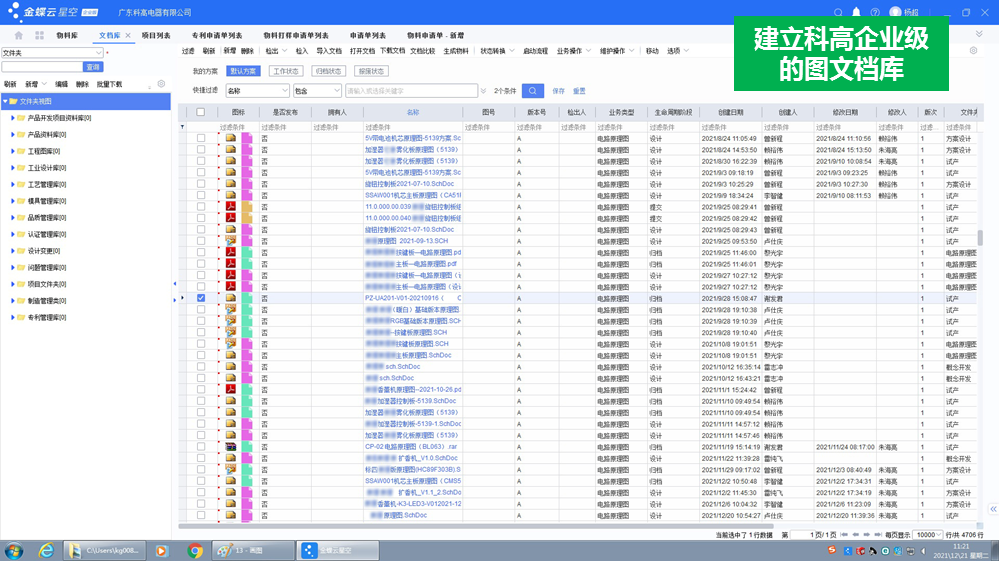Expand 工程图库 folder node
The height and width of the screenshot is (561, 999).
coord(13,151)
